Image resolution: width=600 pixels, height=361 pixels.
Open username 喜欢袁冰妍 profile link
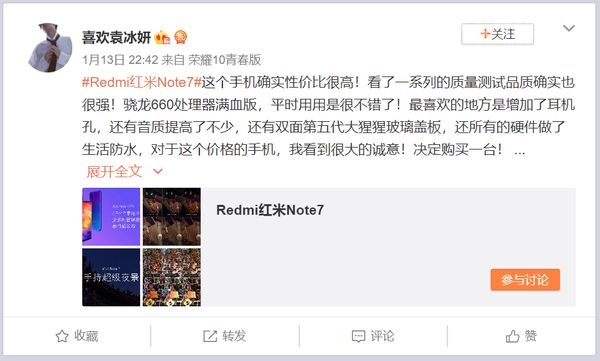(116, 38)
